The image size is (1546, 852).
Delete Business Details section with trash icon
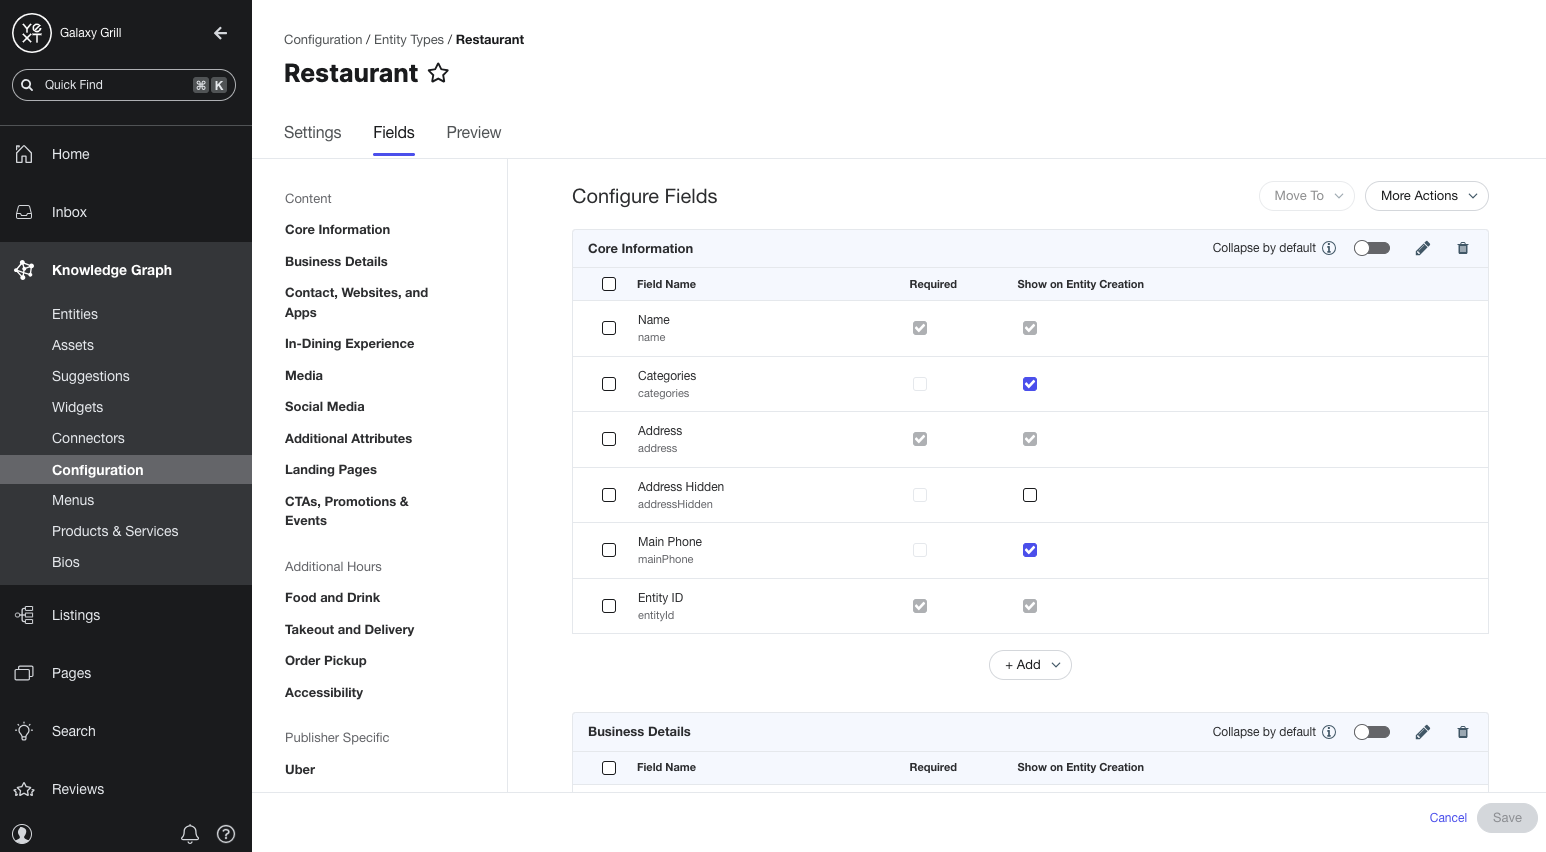(1463, 732)
